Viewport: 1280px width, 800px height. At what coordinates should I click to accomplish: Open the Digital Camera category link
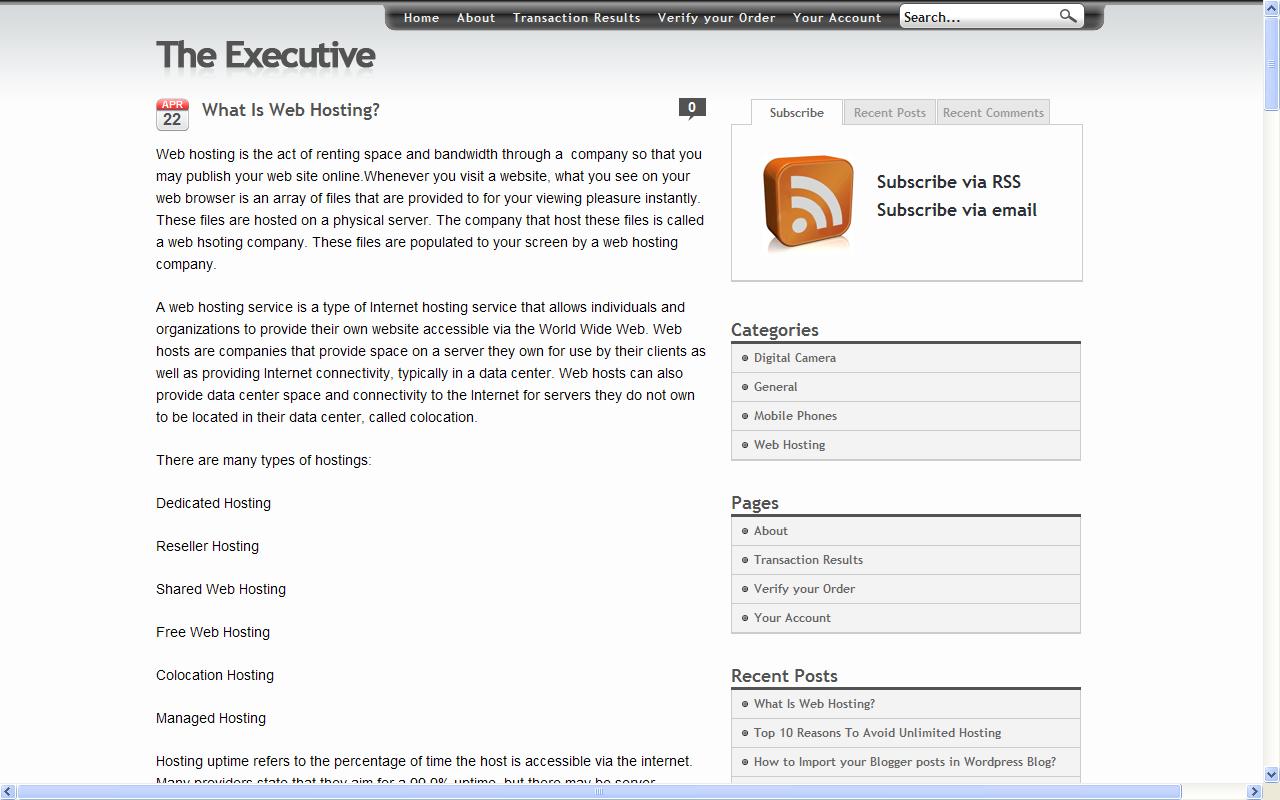(794, 358)
